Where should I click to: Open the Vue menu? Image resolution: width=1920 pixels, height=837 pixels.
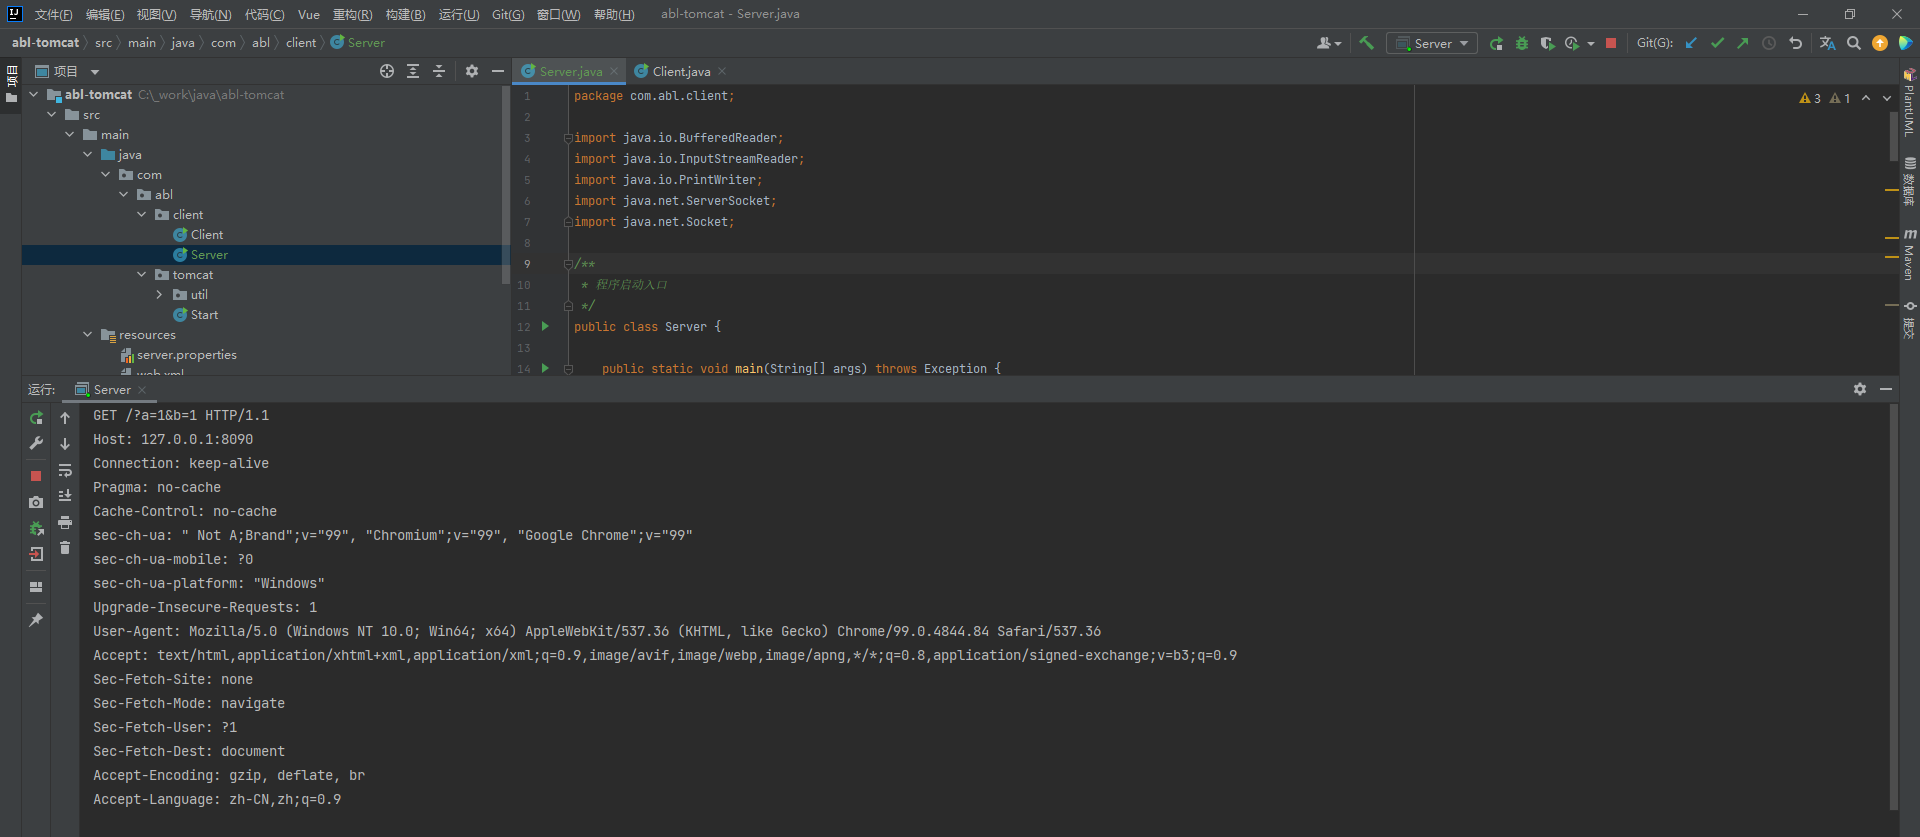(309, 14)
